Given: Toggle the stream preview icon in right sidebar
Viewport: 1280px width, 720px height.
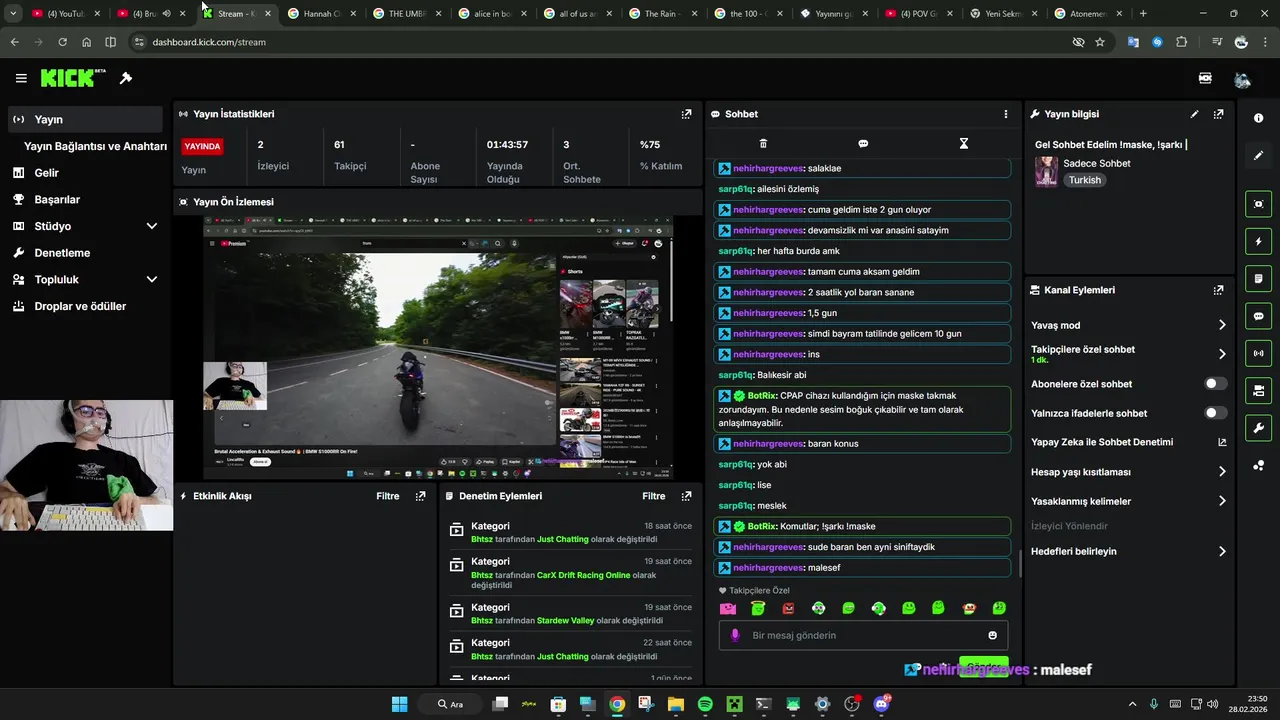Looking at the screenshot, I should [1258, 204].
